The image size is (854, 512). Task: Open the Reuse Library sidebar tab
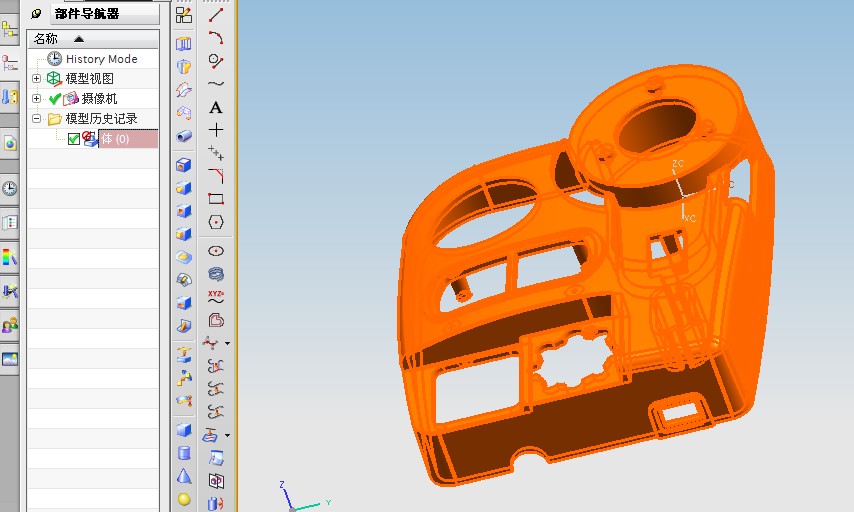[9, 97]
